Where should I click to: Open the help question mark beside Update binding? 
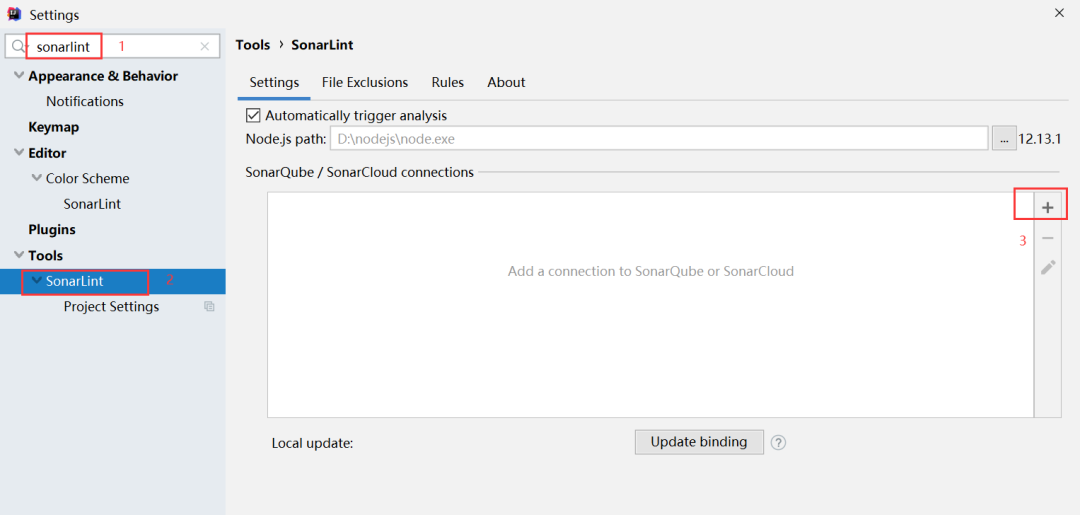tap(778, 443)
